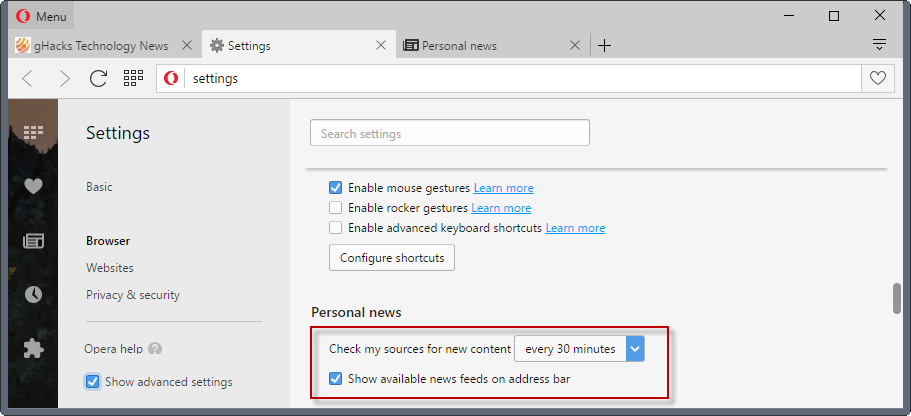The width and height of the screenshot is (911, 416).
Task: Minimize the Opera window
Action: pyautogui.click(x=788, y=16)
